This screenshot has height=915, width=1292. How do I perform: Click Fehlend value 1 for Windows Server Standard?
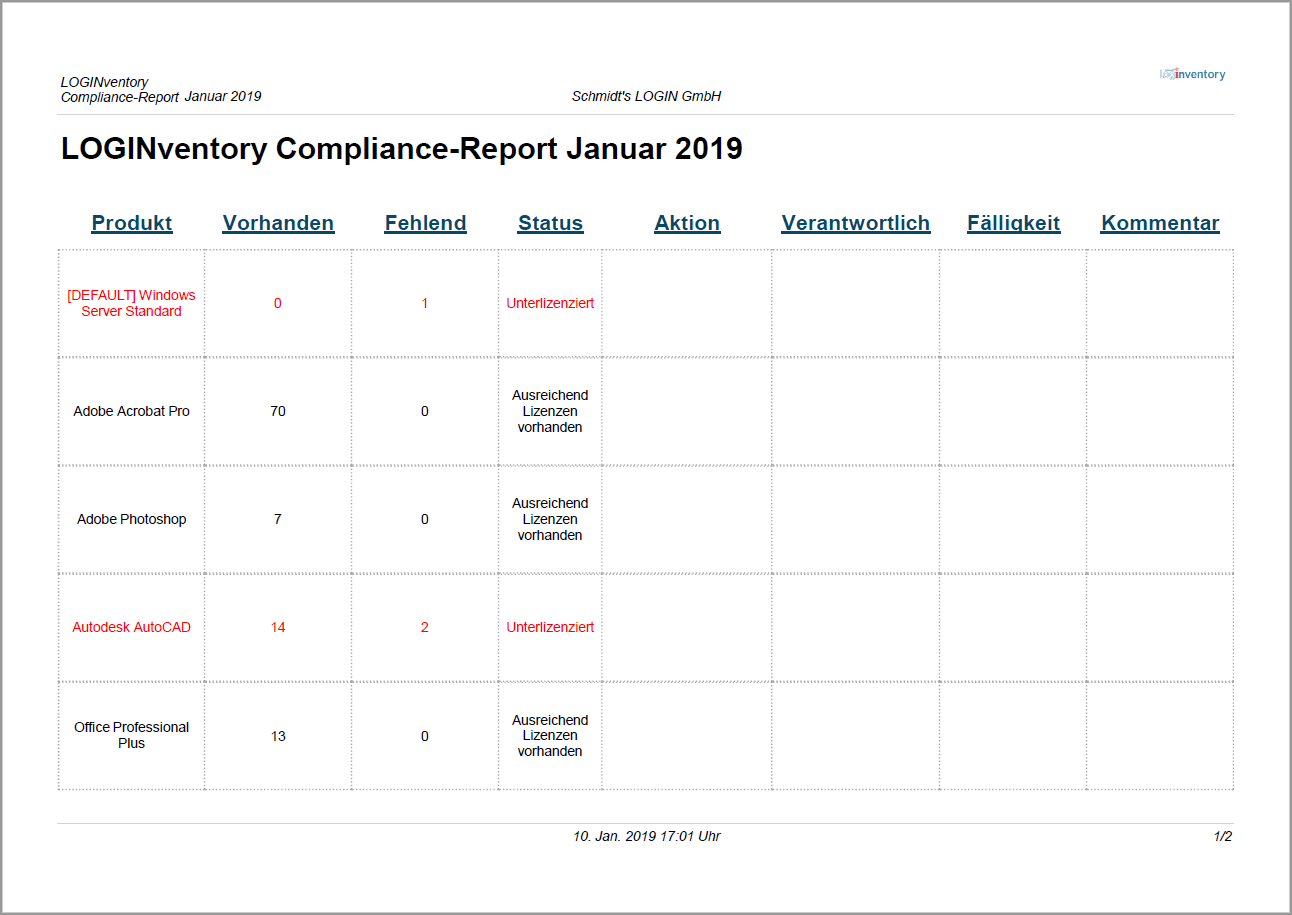point(425,303)
